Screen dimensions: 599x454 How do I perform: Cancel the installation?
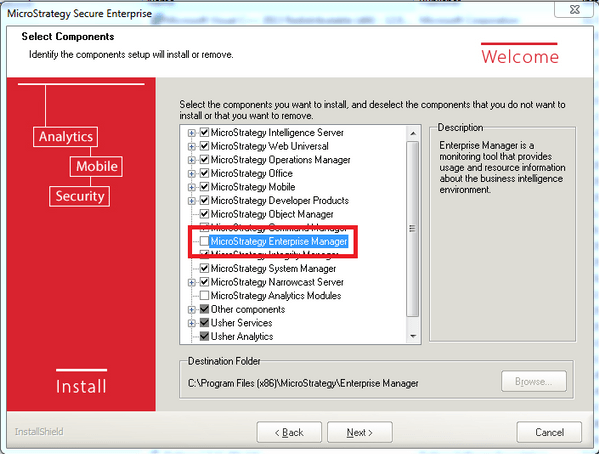pyautogui.click(x=549, y=432)
